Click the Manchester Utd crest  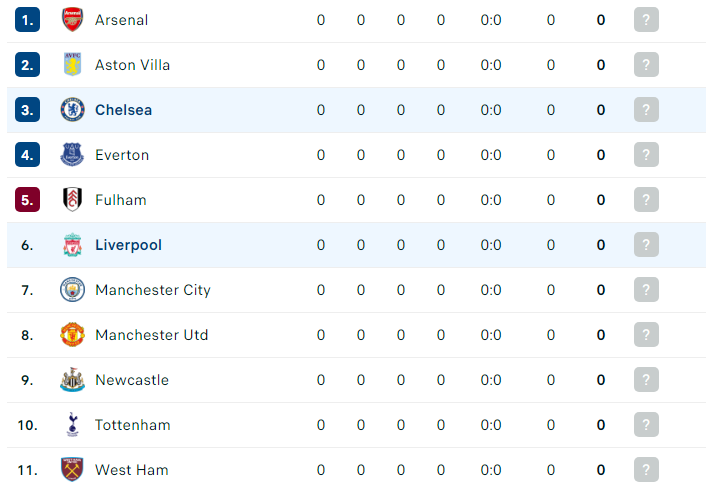click(72, 334)
